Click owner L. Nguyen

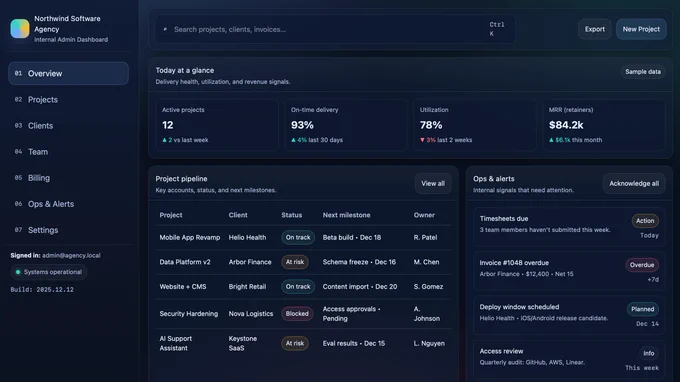pos(429,343)
